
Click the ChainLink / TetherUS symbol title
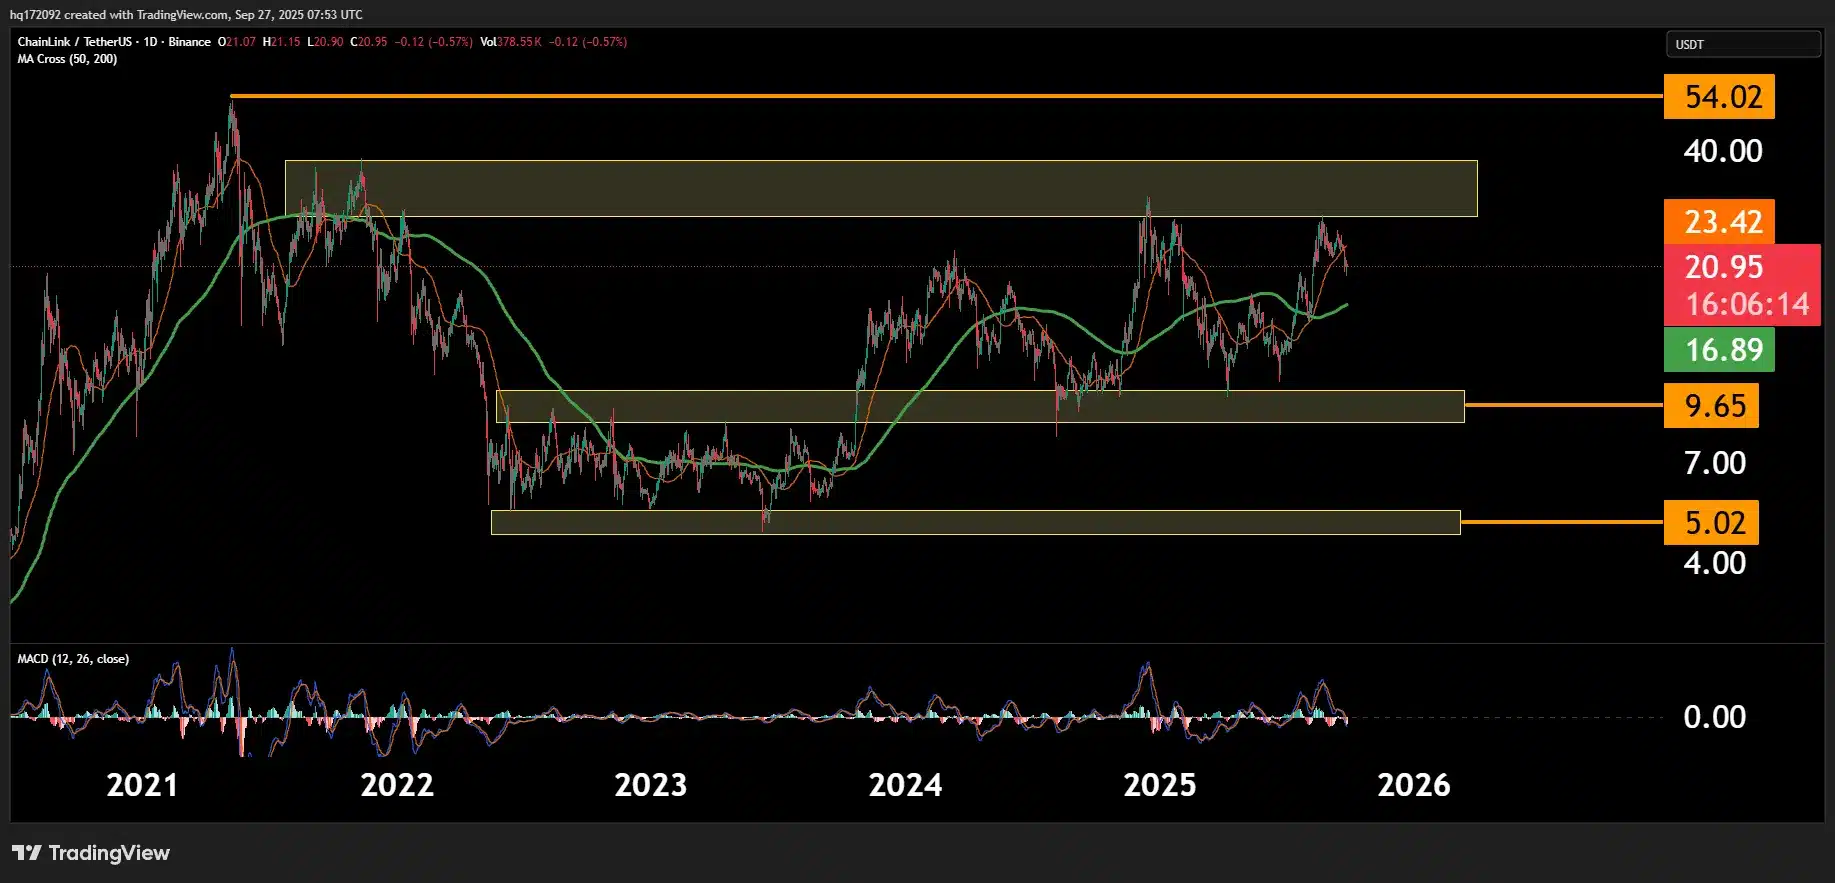[74, 42]
